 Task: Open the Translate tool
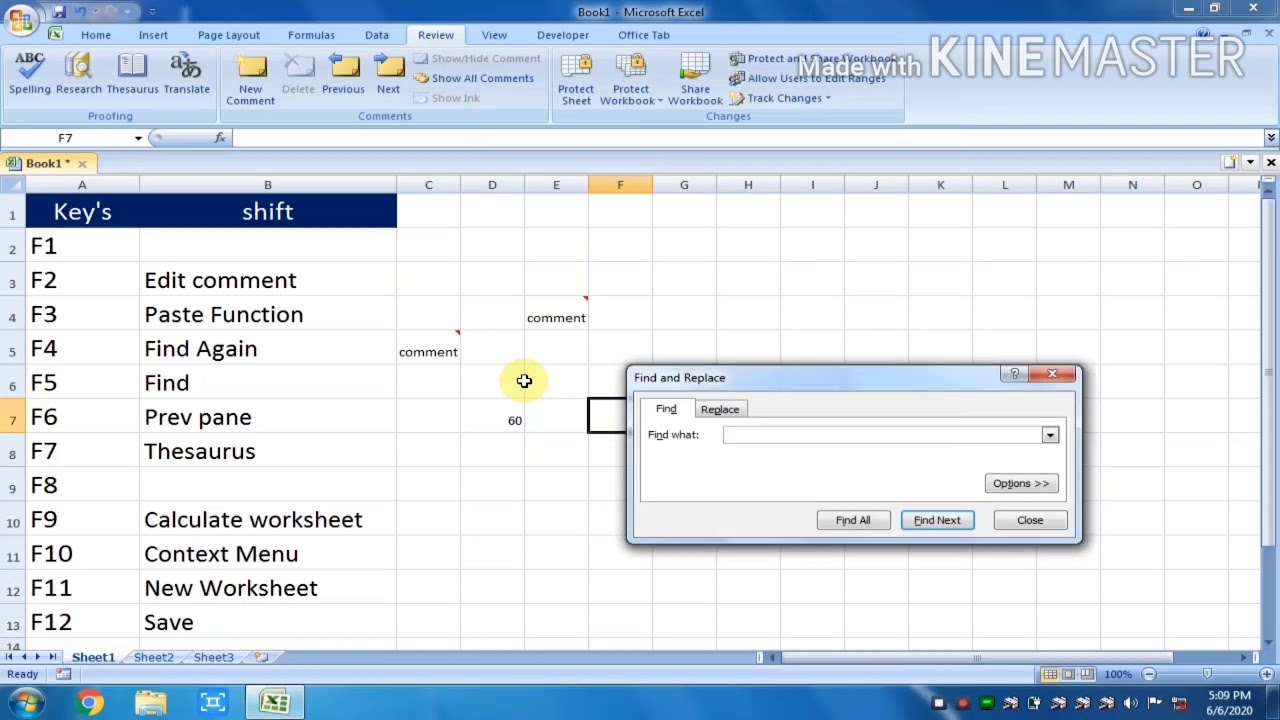pyautogui.click(x=186, y=75)
